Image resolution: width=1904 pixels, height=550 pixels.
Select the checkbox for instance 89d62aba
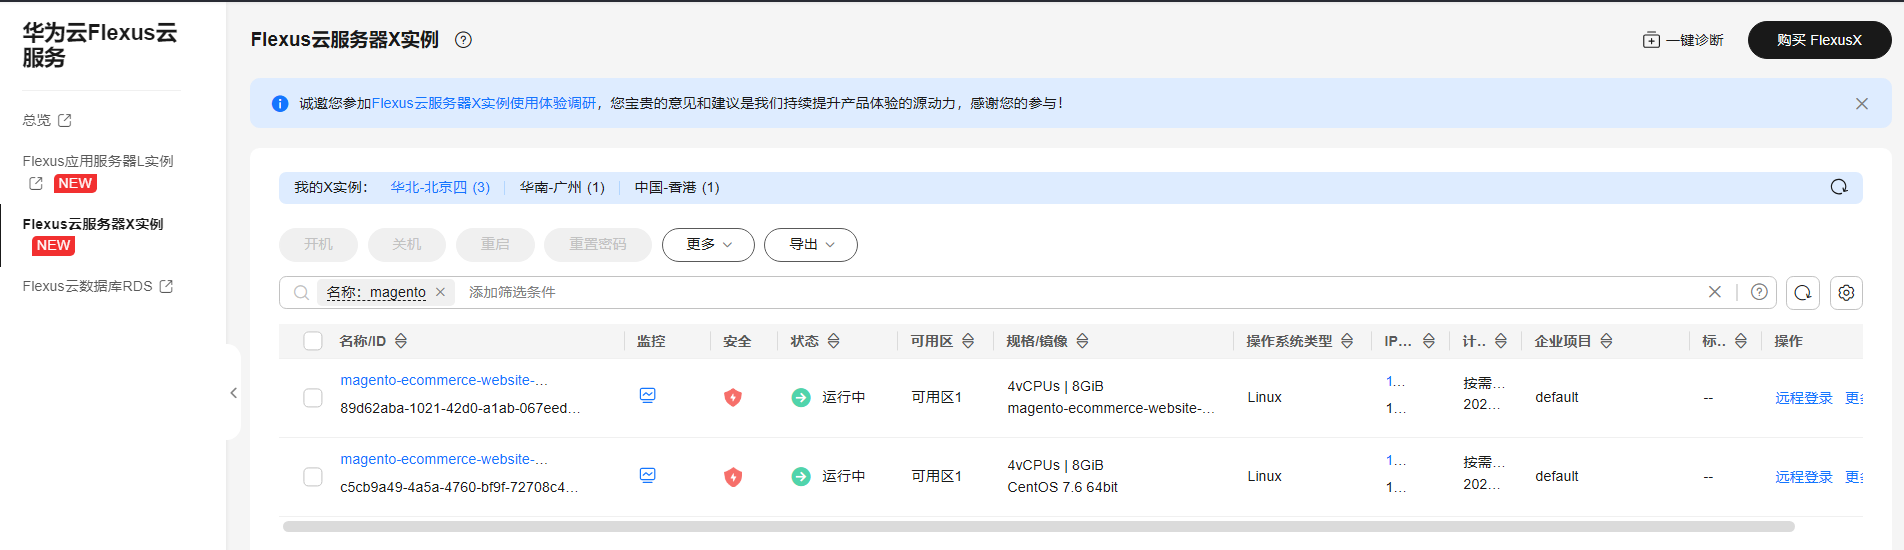click(313, 398)
